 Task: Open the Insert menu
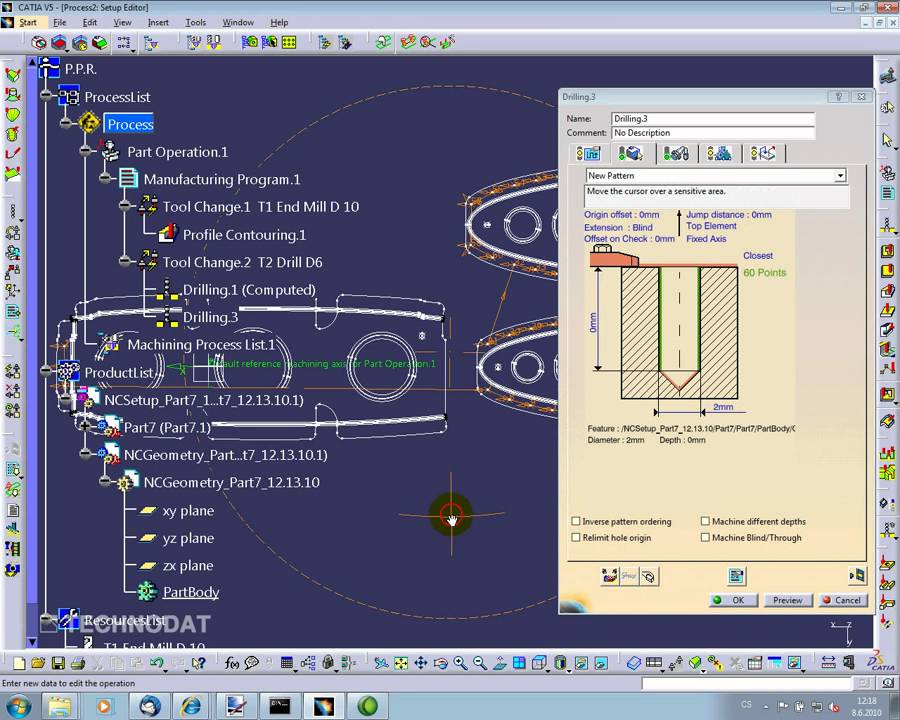click(158, 22)
